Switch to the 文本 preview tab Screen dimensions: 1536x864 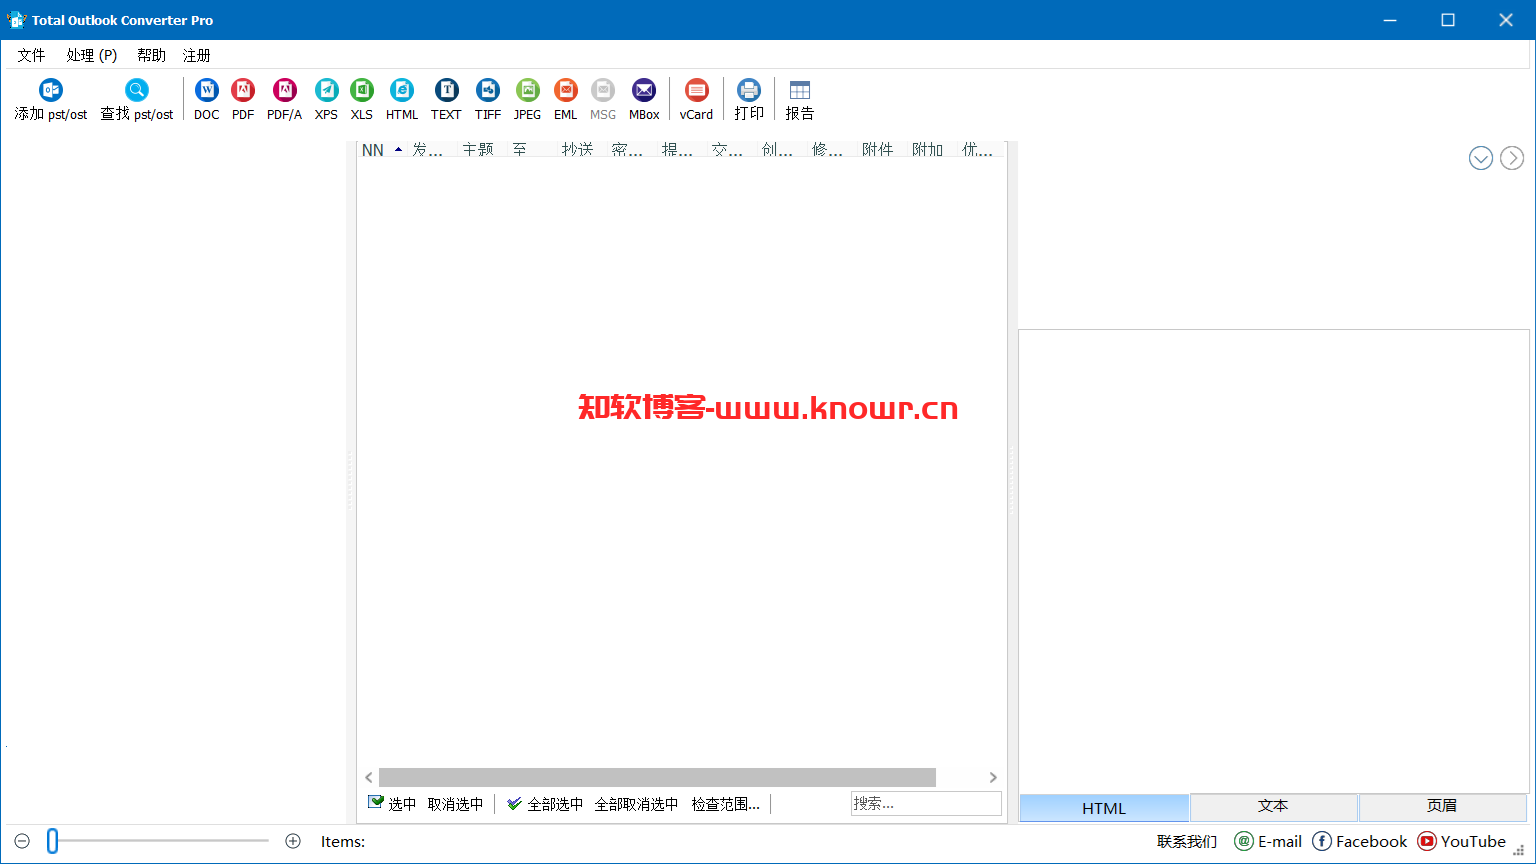(x=1273, y=806)
